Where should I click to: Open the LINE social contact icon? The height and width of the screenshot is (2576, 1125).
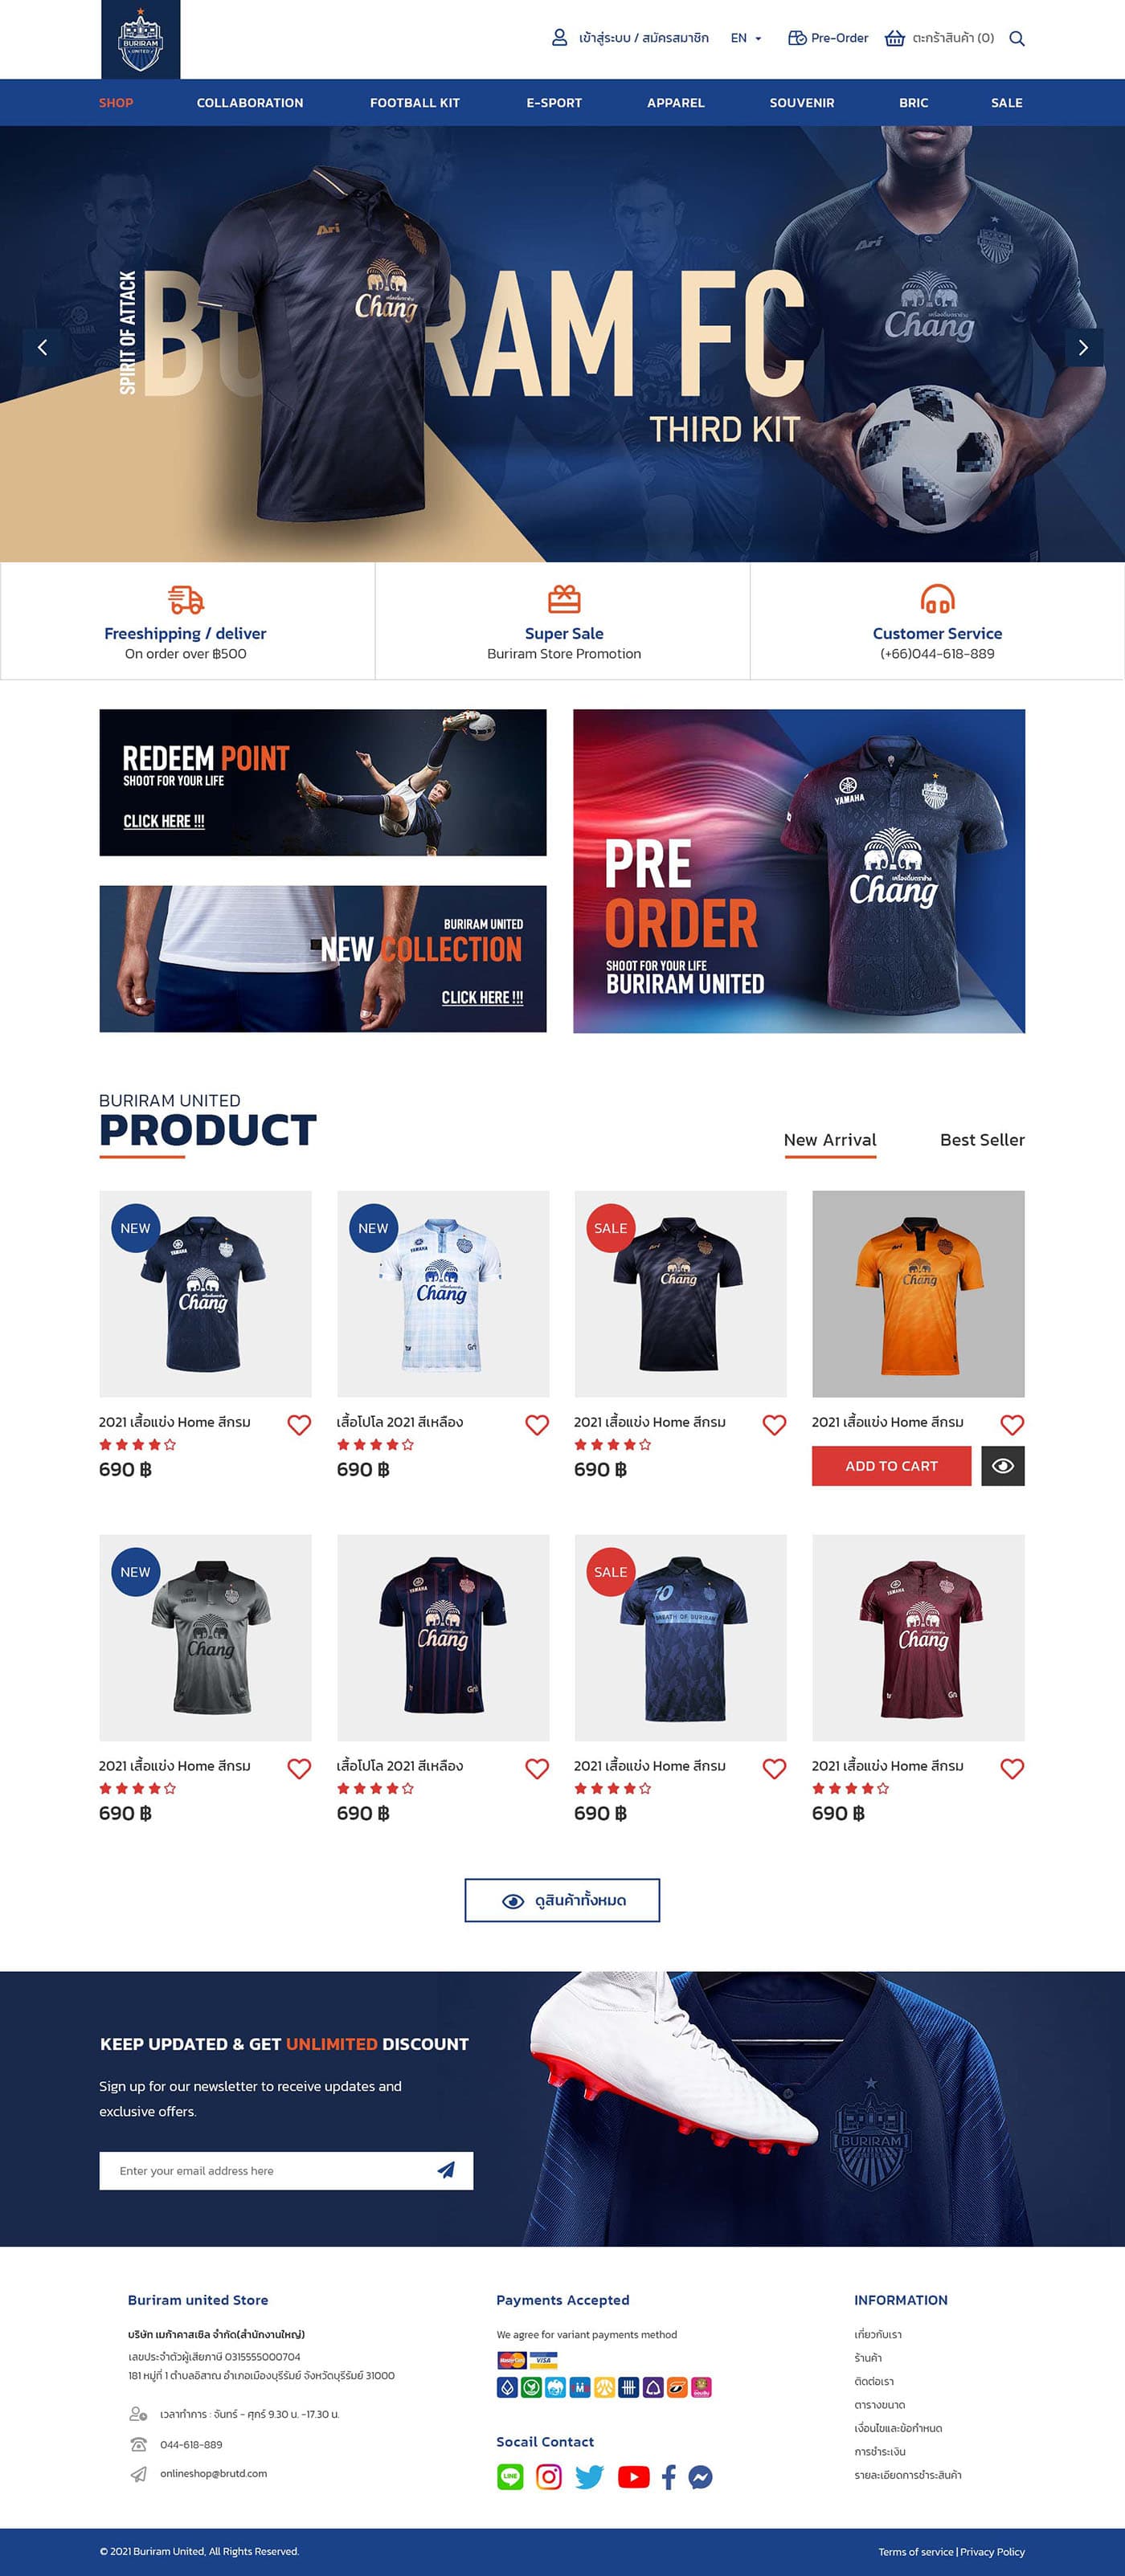point(510,2477)
